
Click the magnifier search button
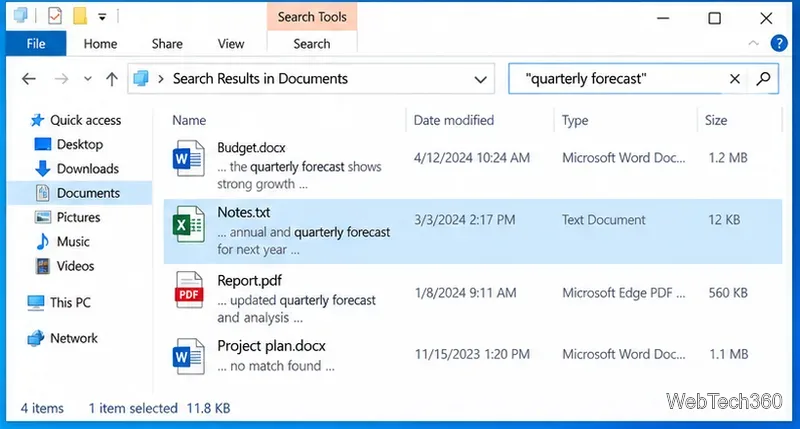(763, 79)
